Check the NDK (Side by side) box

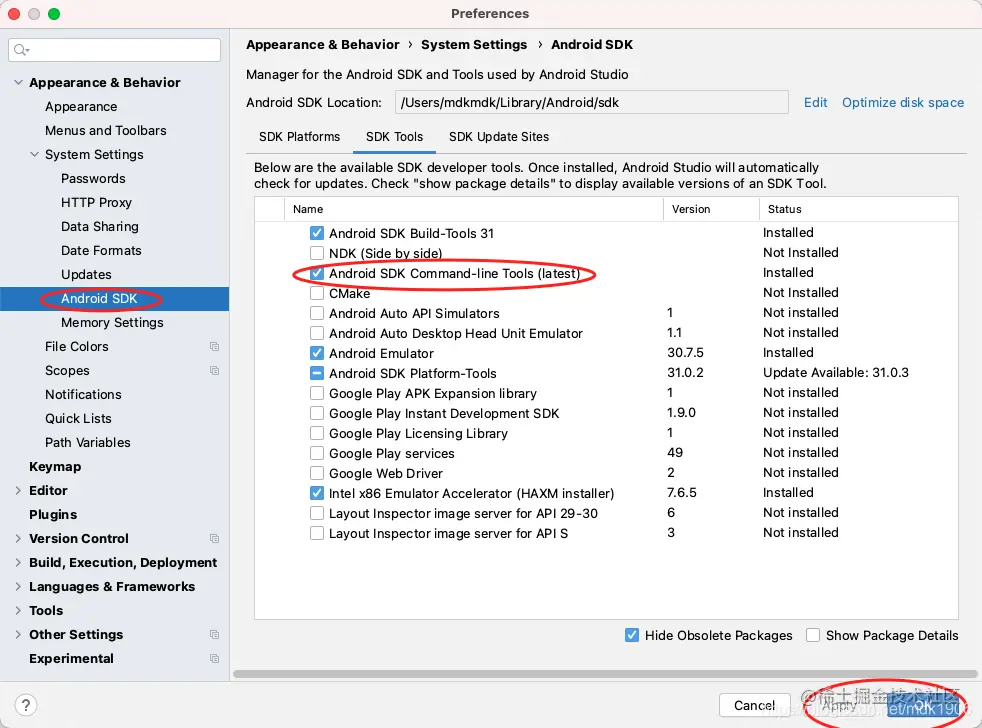click(317, 253)
